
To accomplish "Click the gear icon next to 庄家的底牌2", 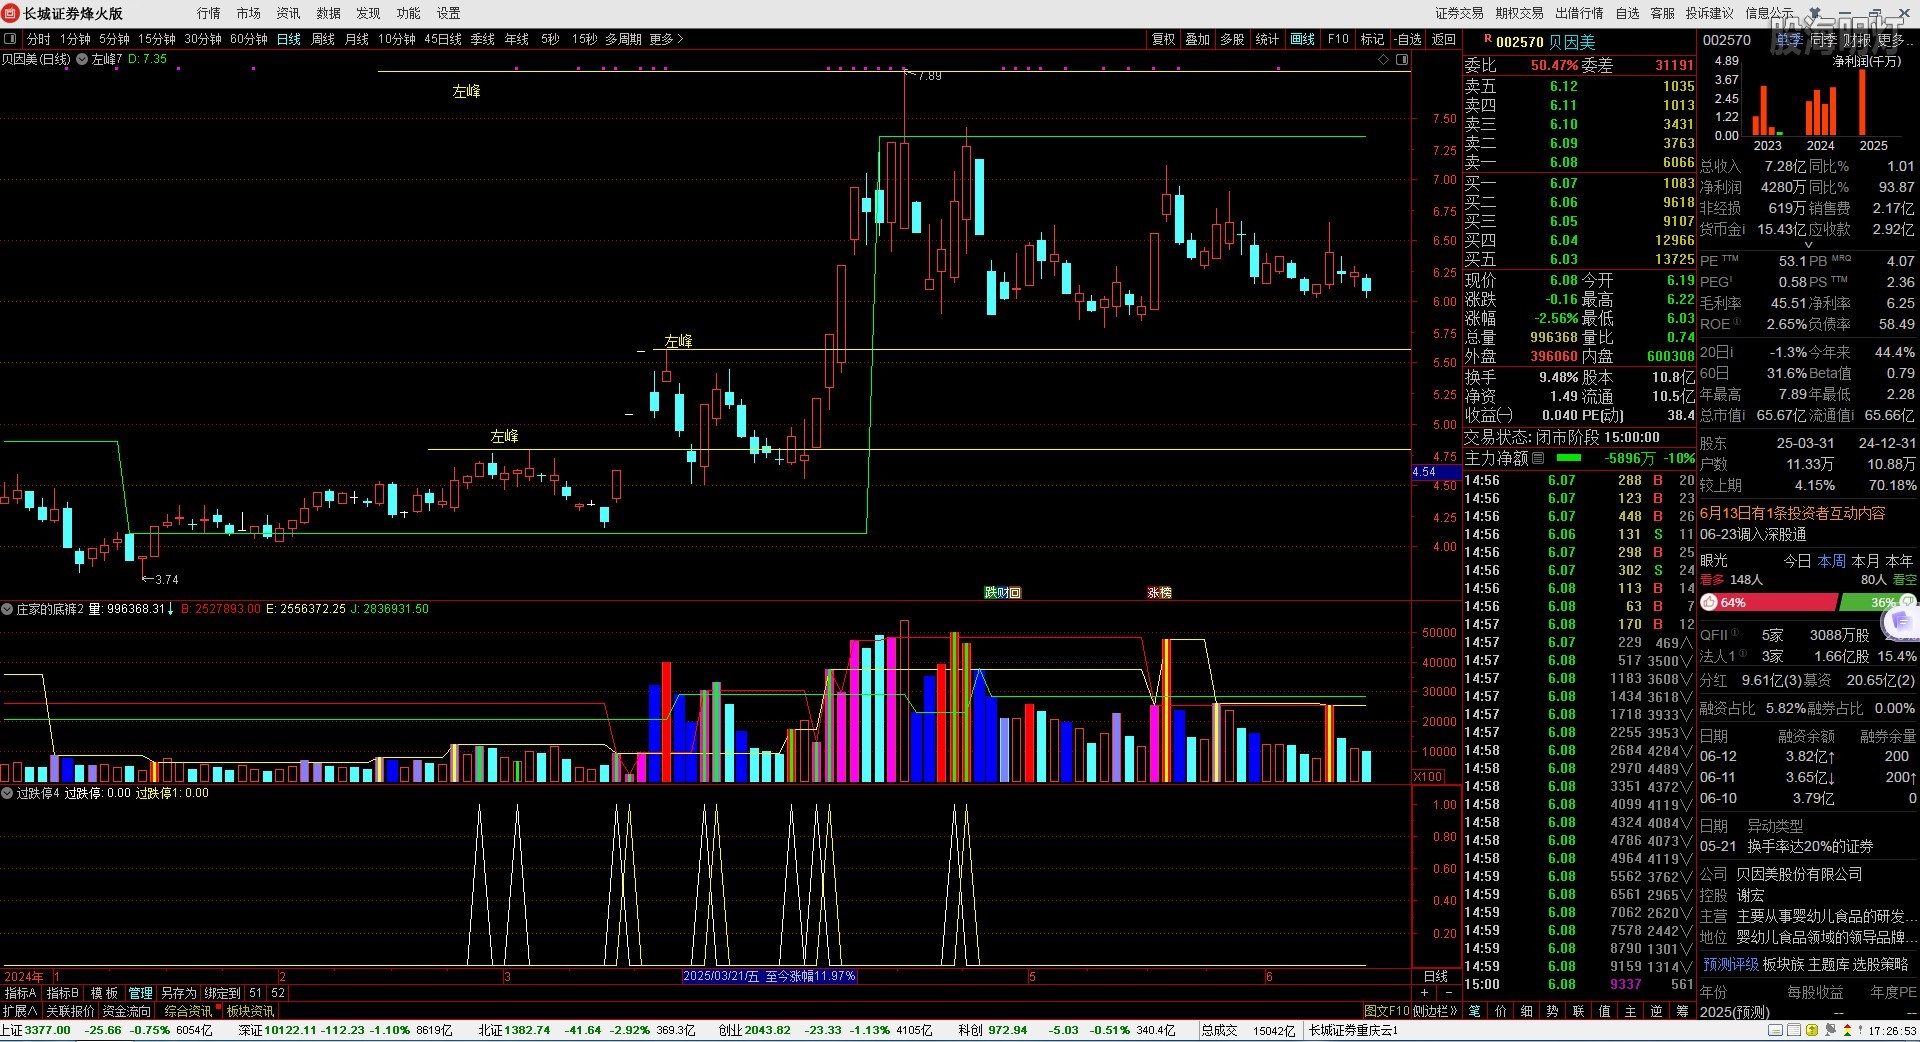I will tap(7, 609).
